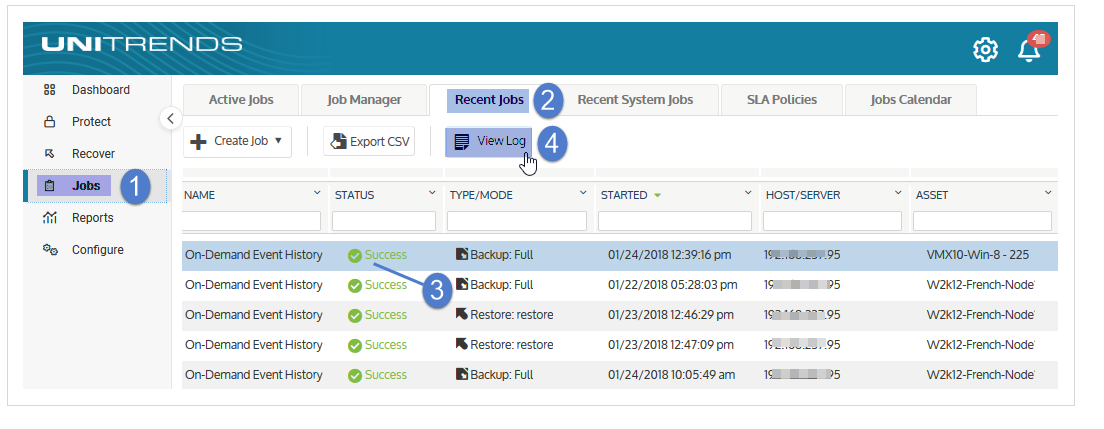Click backup icon in the 05:28:03 pm row
This screenshot has height=429, width=1104.
click(462, 284)
